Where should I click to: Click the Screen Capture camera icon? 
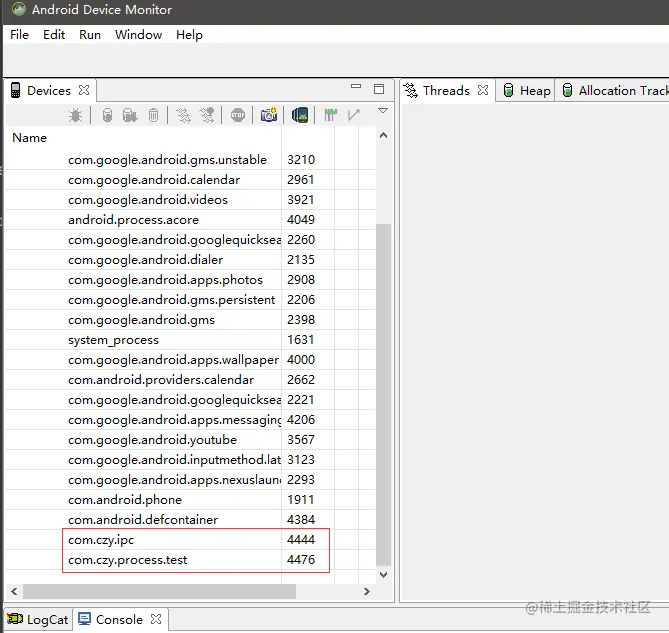269,115
